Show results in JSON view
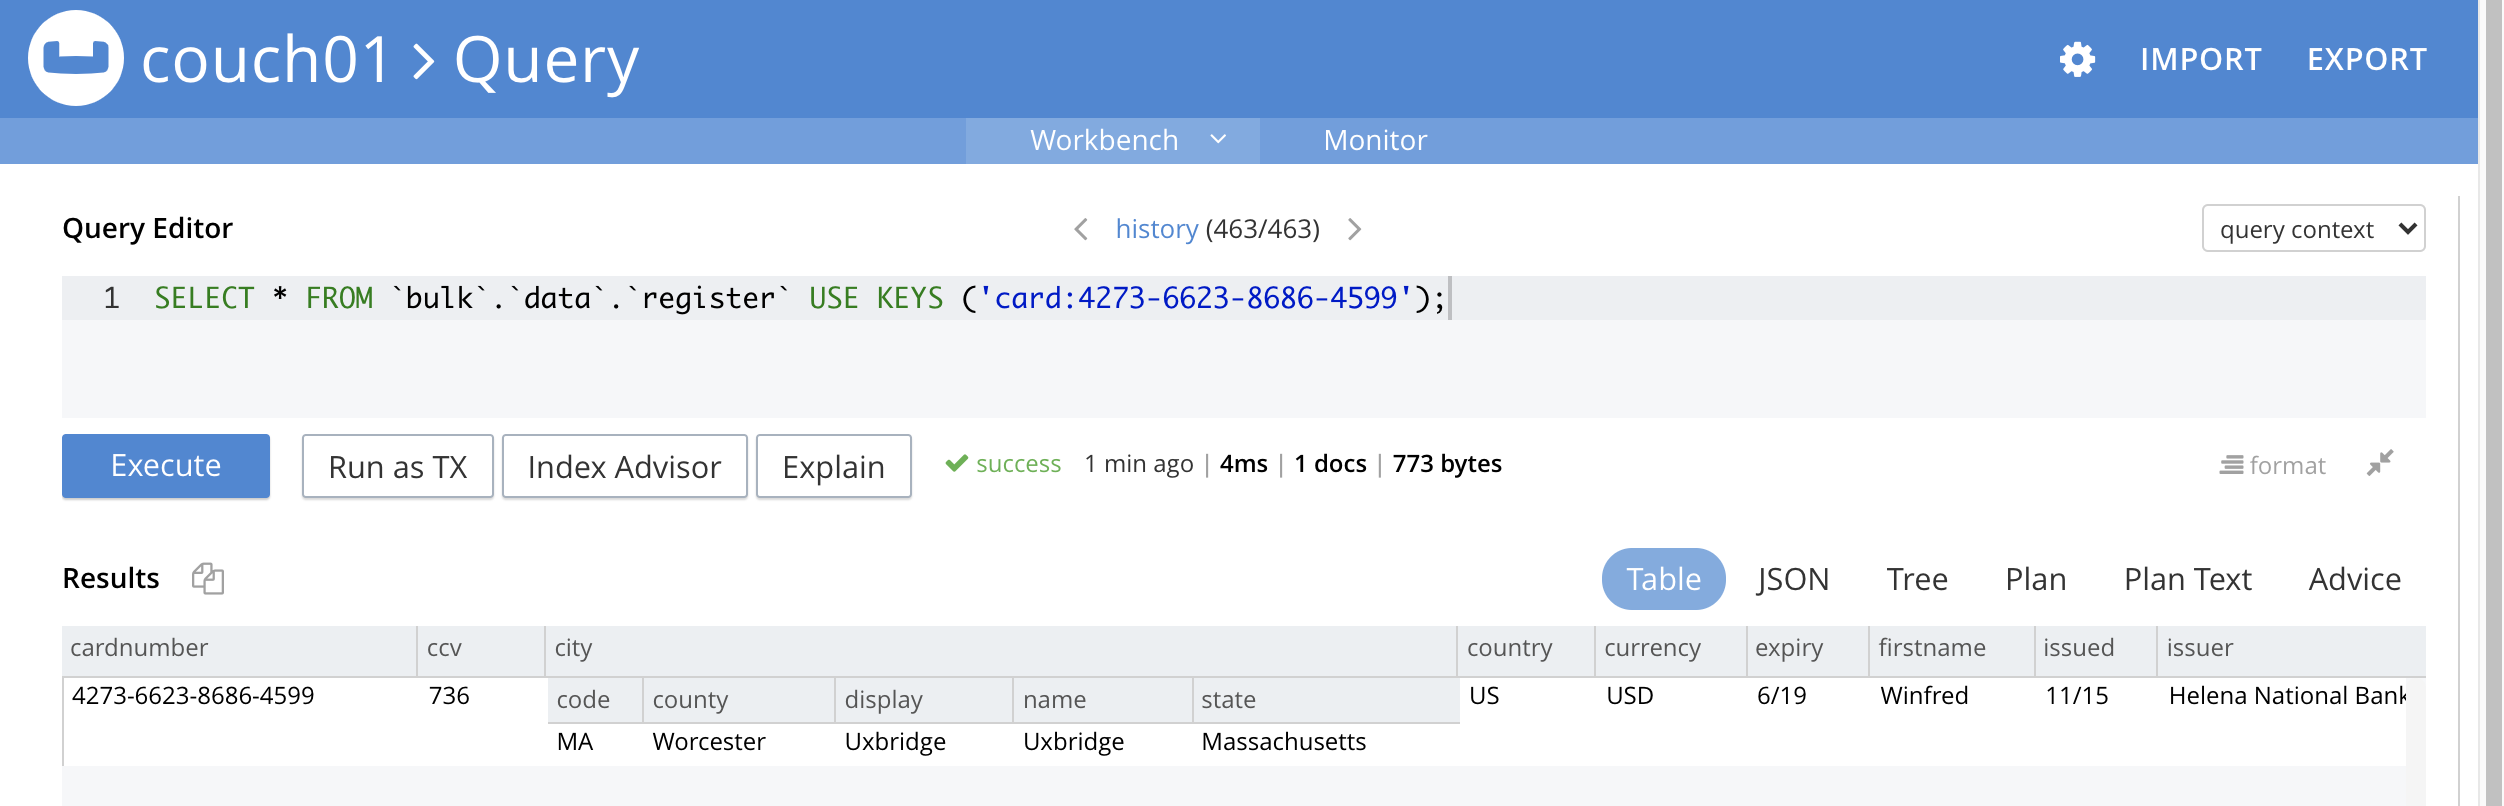Viewport: 2504px width, 806px height. click(x=1792, y=579)
